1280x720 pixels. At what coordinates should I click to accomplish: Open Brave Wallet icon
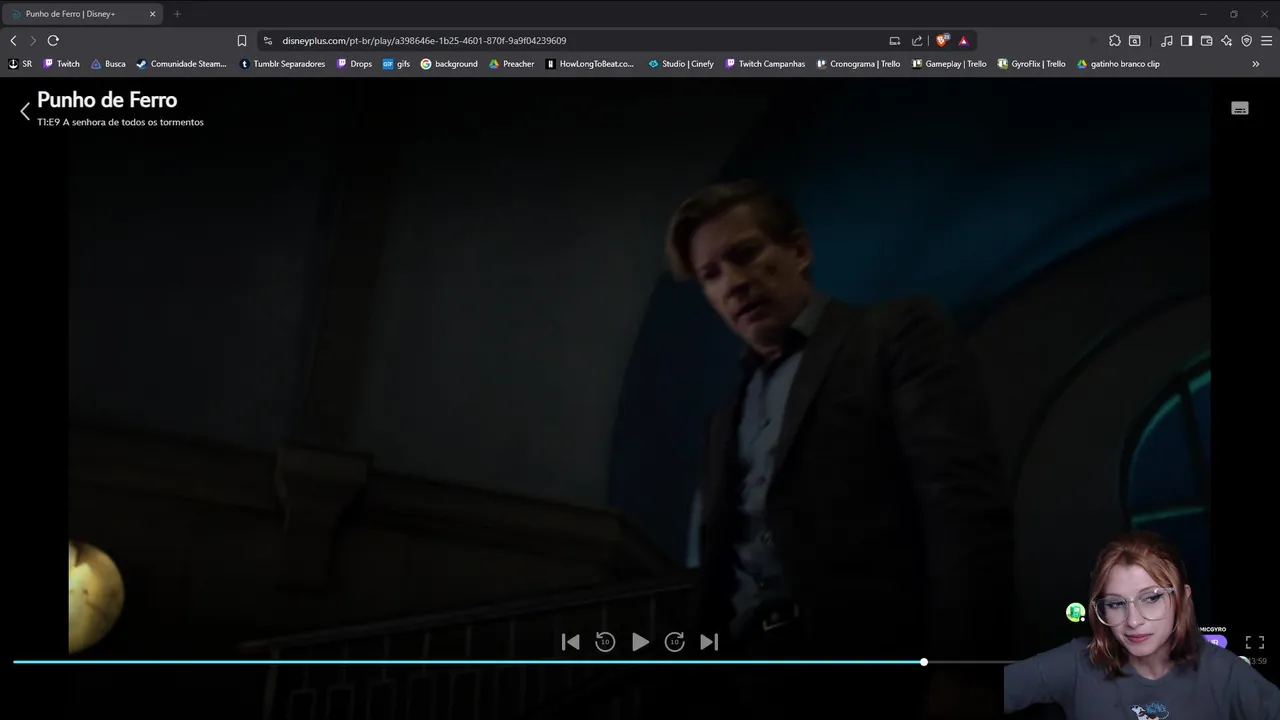pos(1206,41)
